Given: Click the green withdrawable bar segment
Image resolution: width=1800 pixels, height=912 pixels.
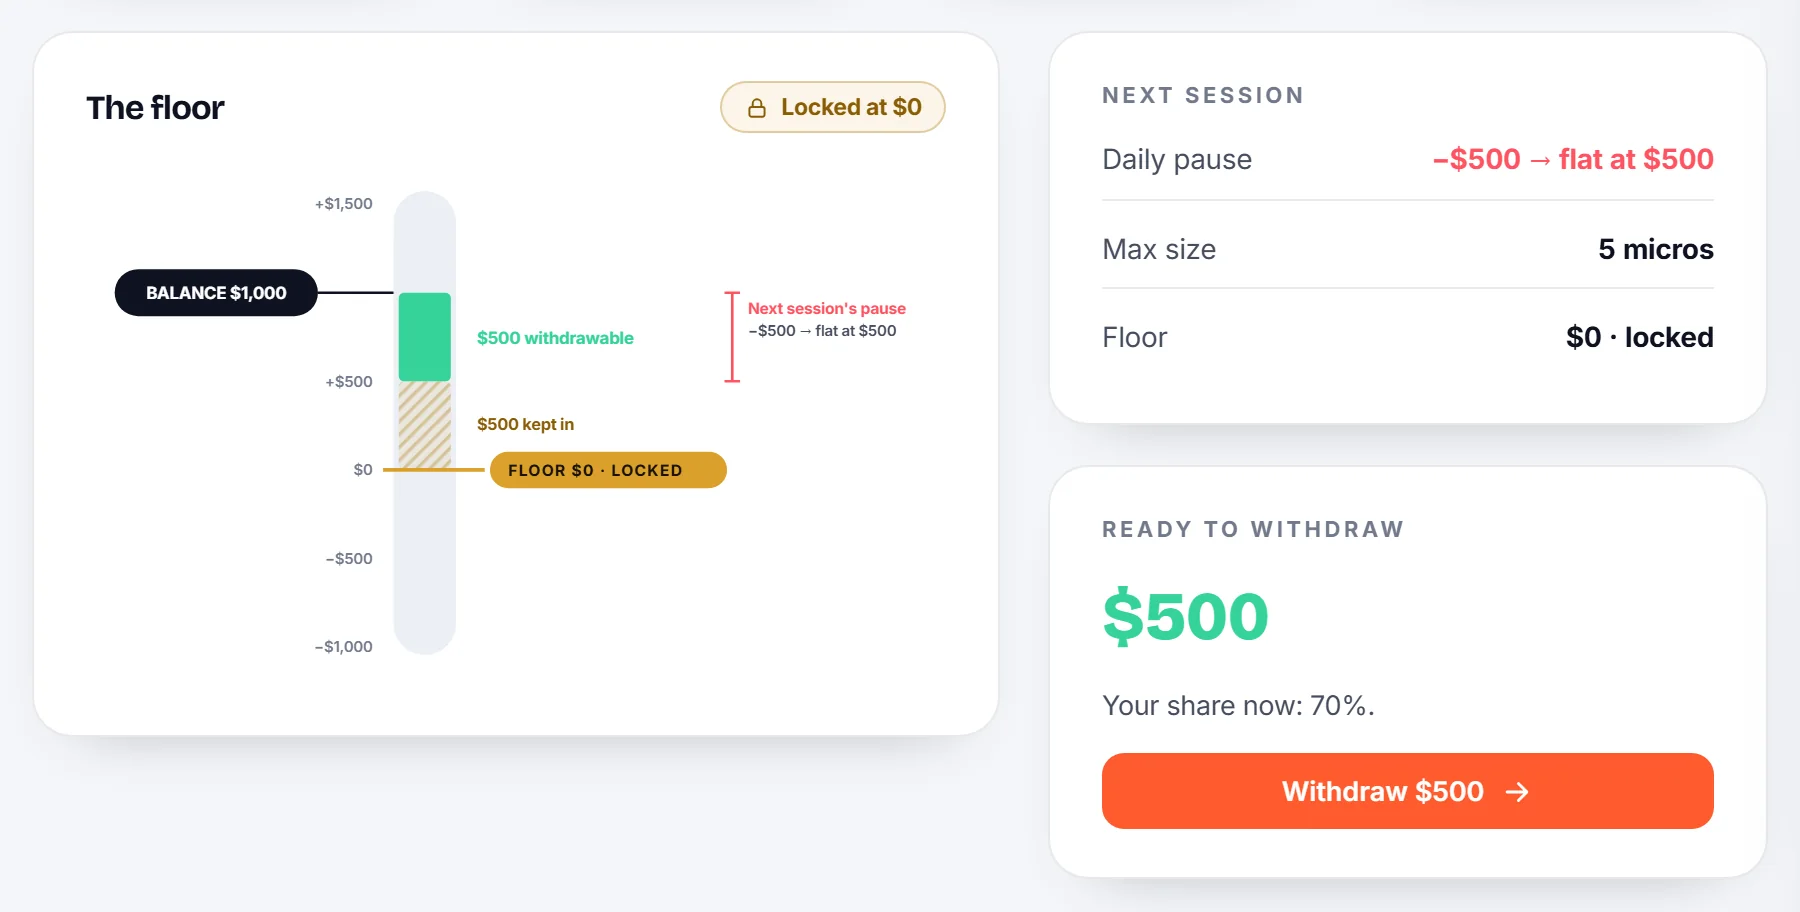Looking at the screenshot, I should click(425, 337).
